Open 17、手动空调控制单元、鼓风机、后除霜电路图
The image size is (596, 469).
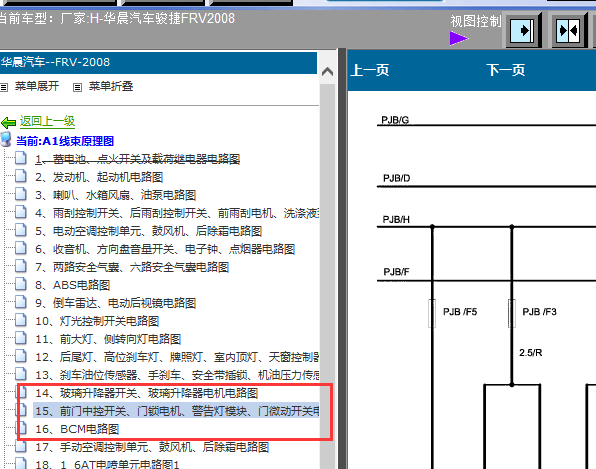152,447
